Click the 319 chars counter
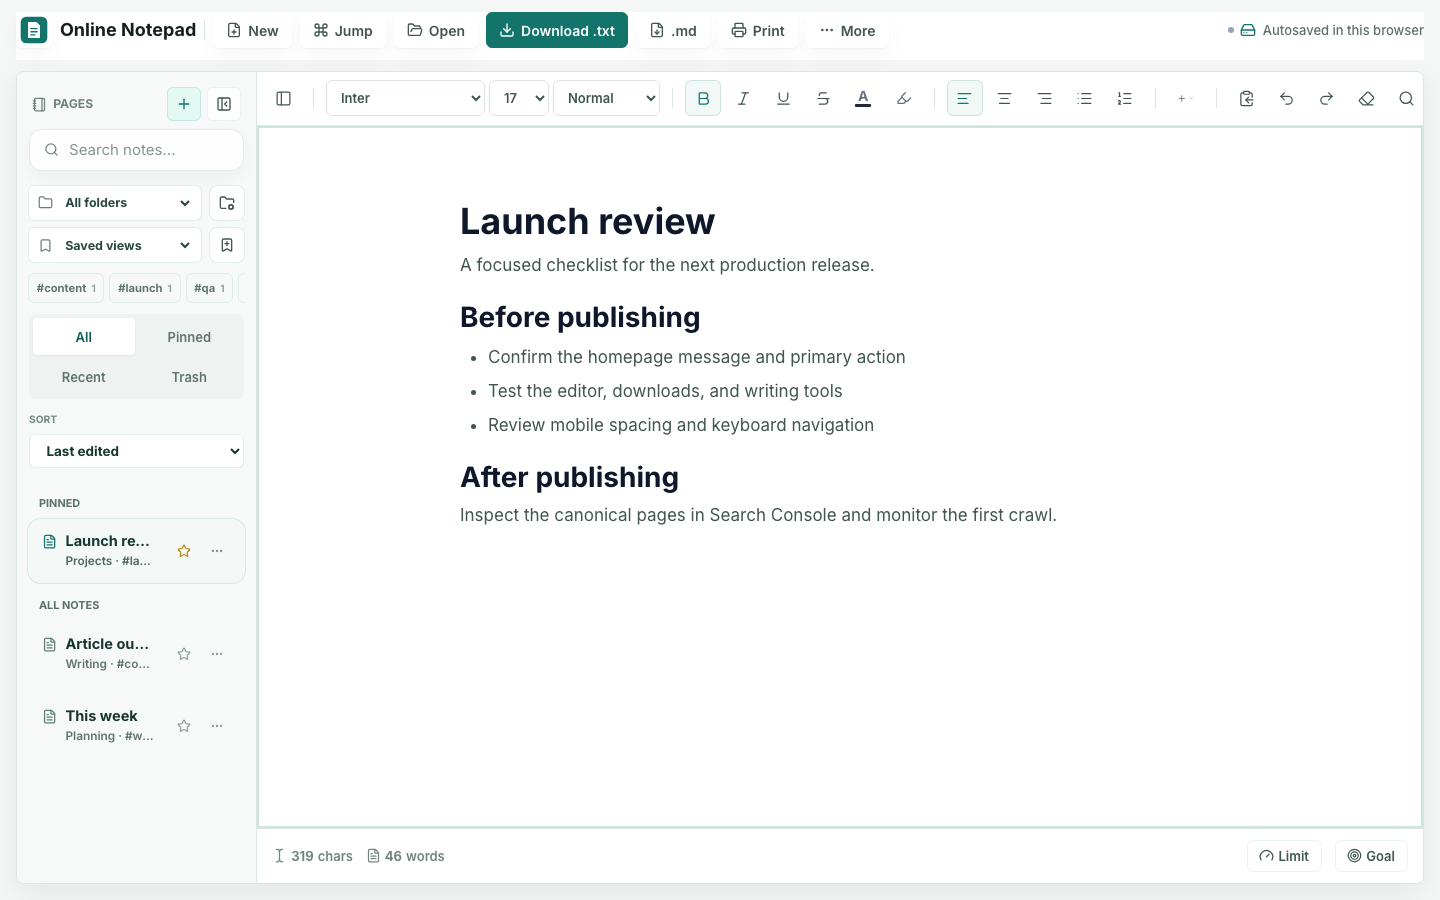This screenshot has height=900, width=1440. pos(314,856)
